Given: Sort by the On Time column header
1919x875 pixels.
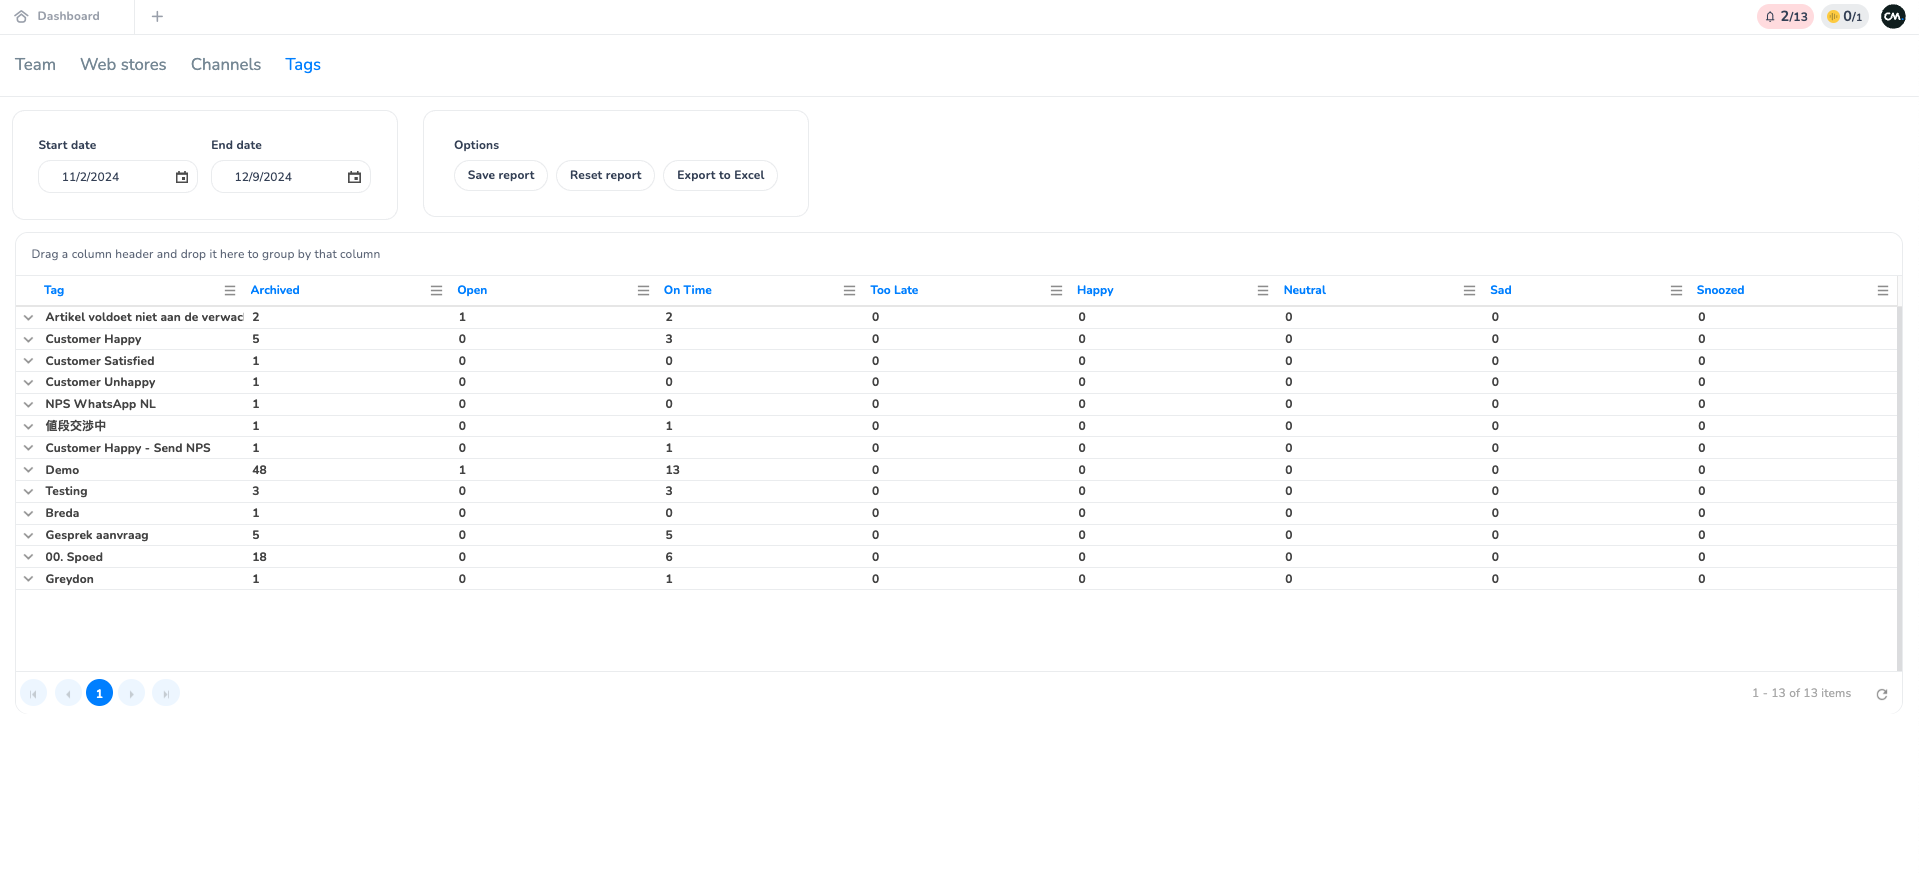Looking at the screenshot, I should coord(688,291).
